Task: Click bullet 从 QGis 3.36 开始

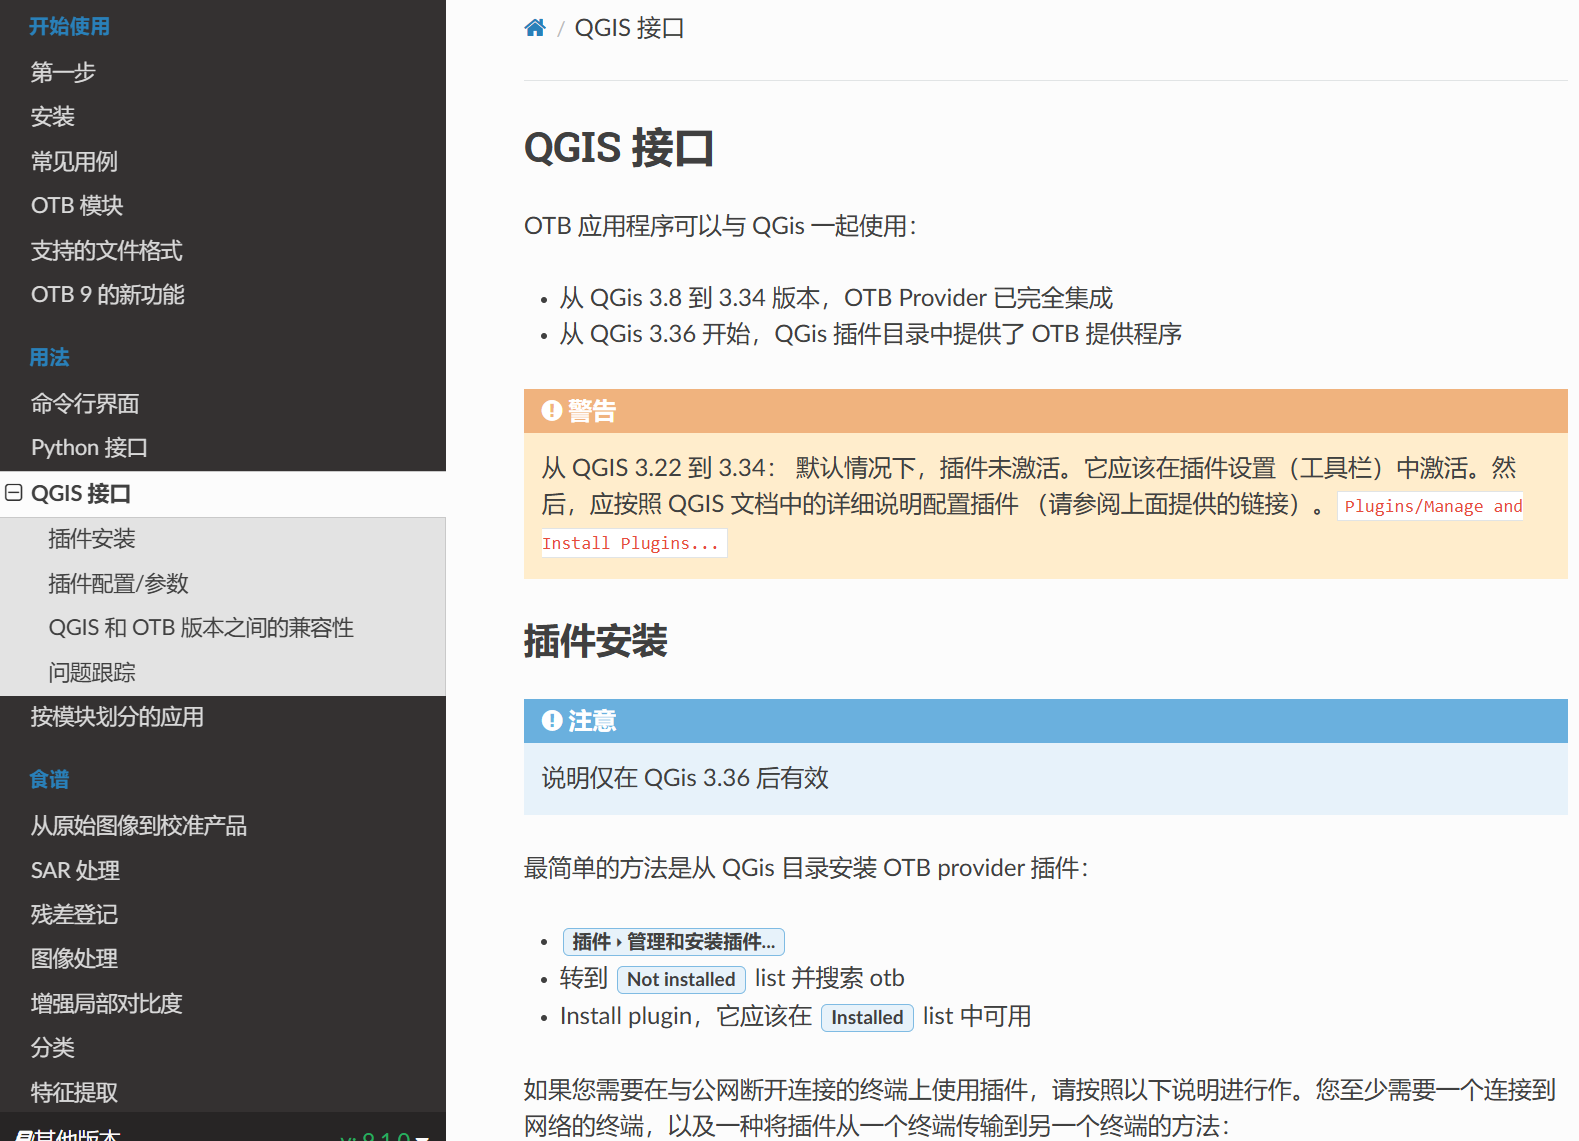Action: pos(870,334)
